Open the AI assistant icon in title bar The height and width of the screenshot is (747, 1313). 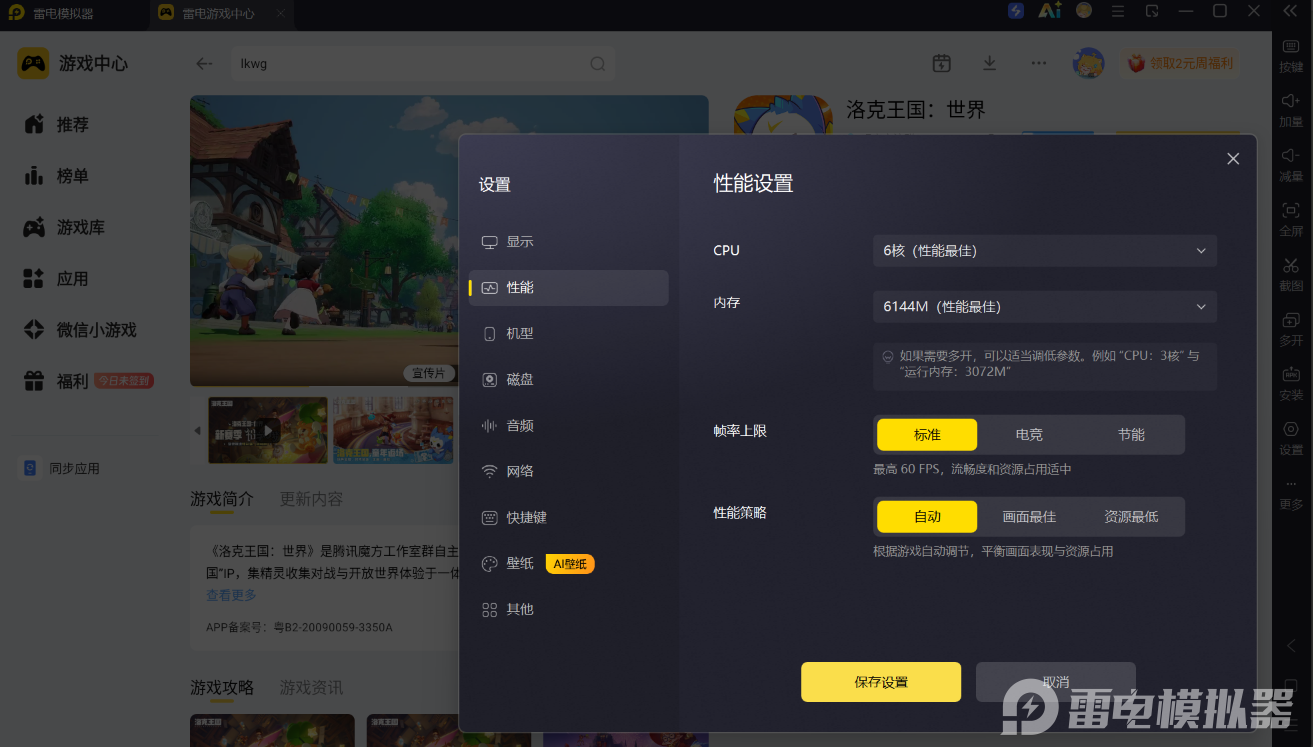click(1049, 11)
